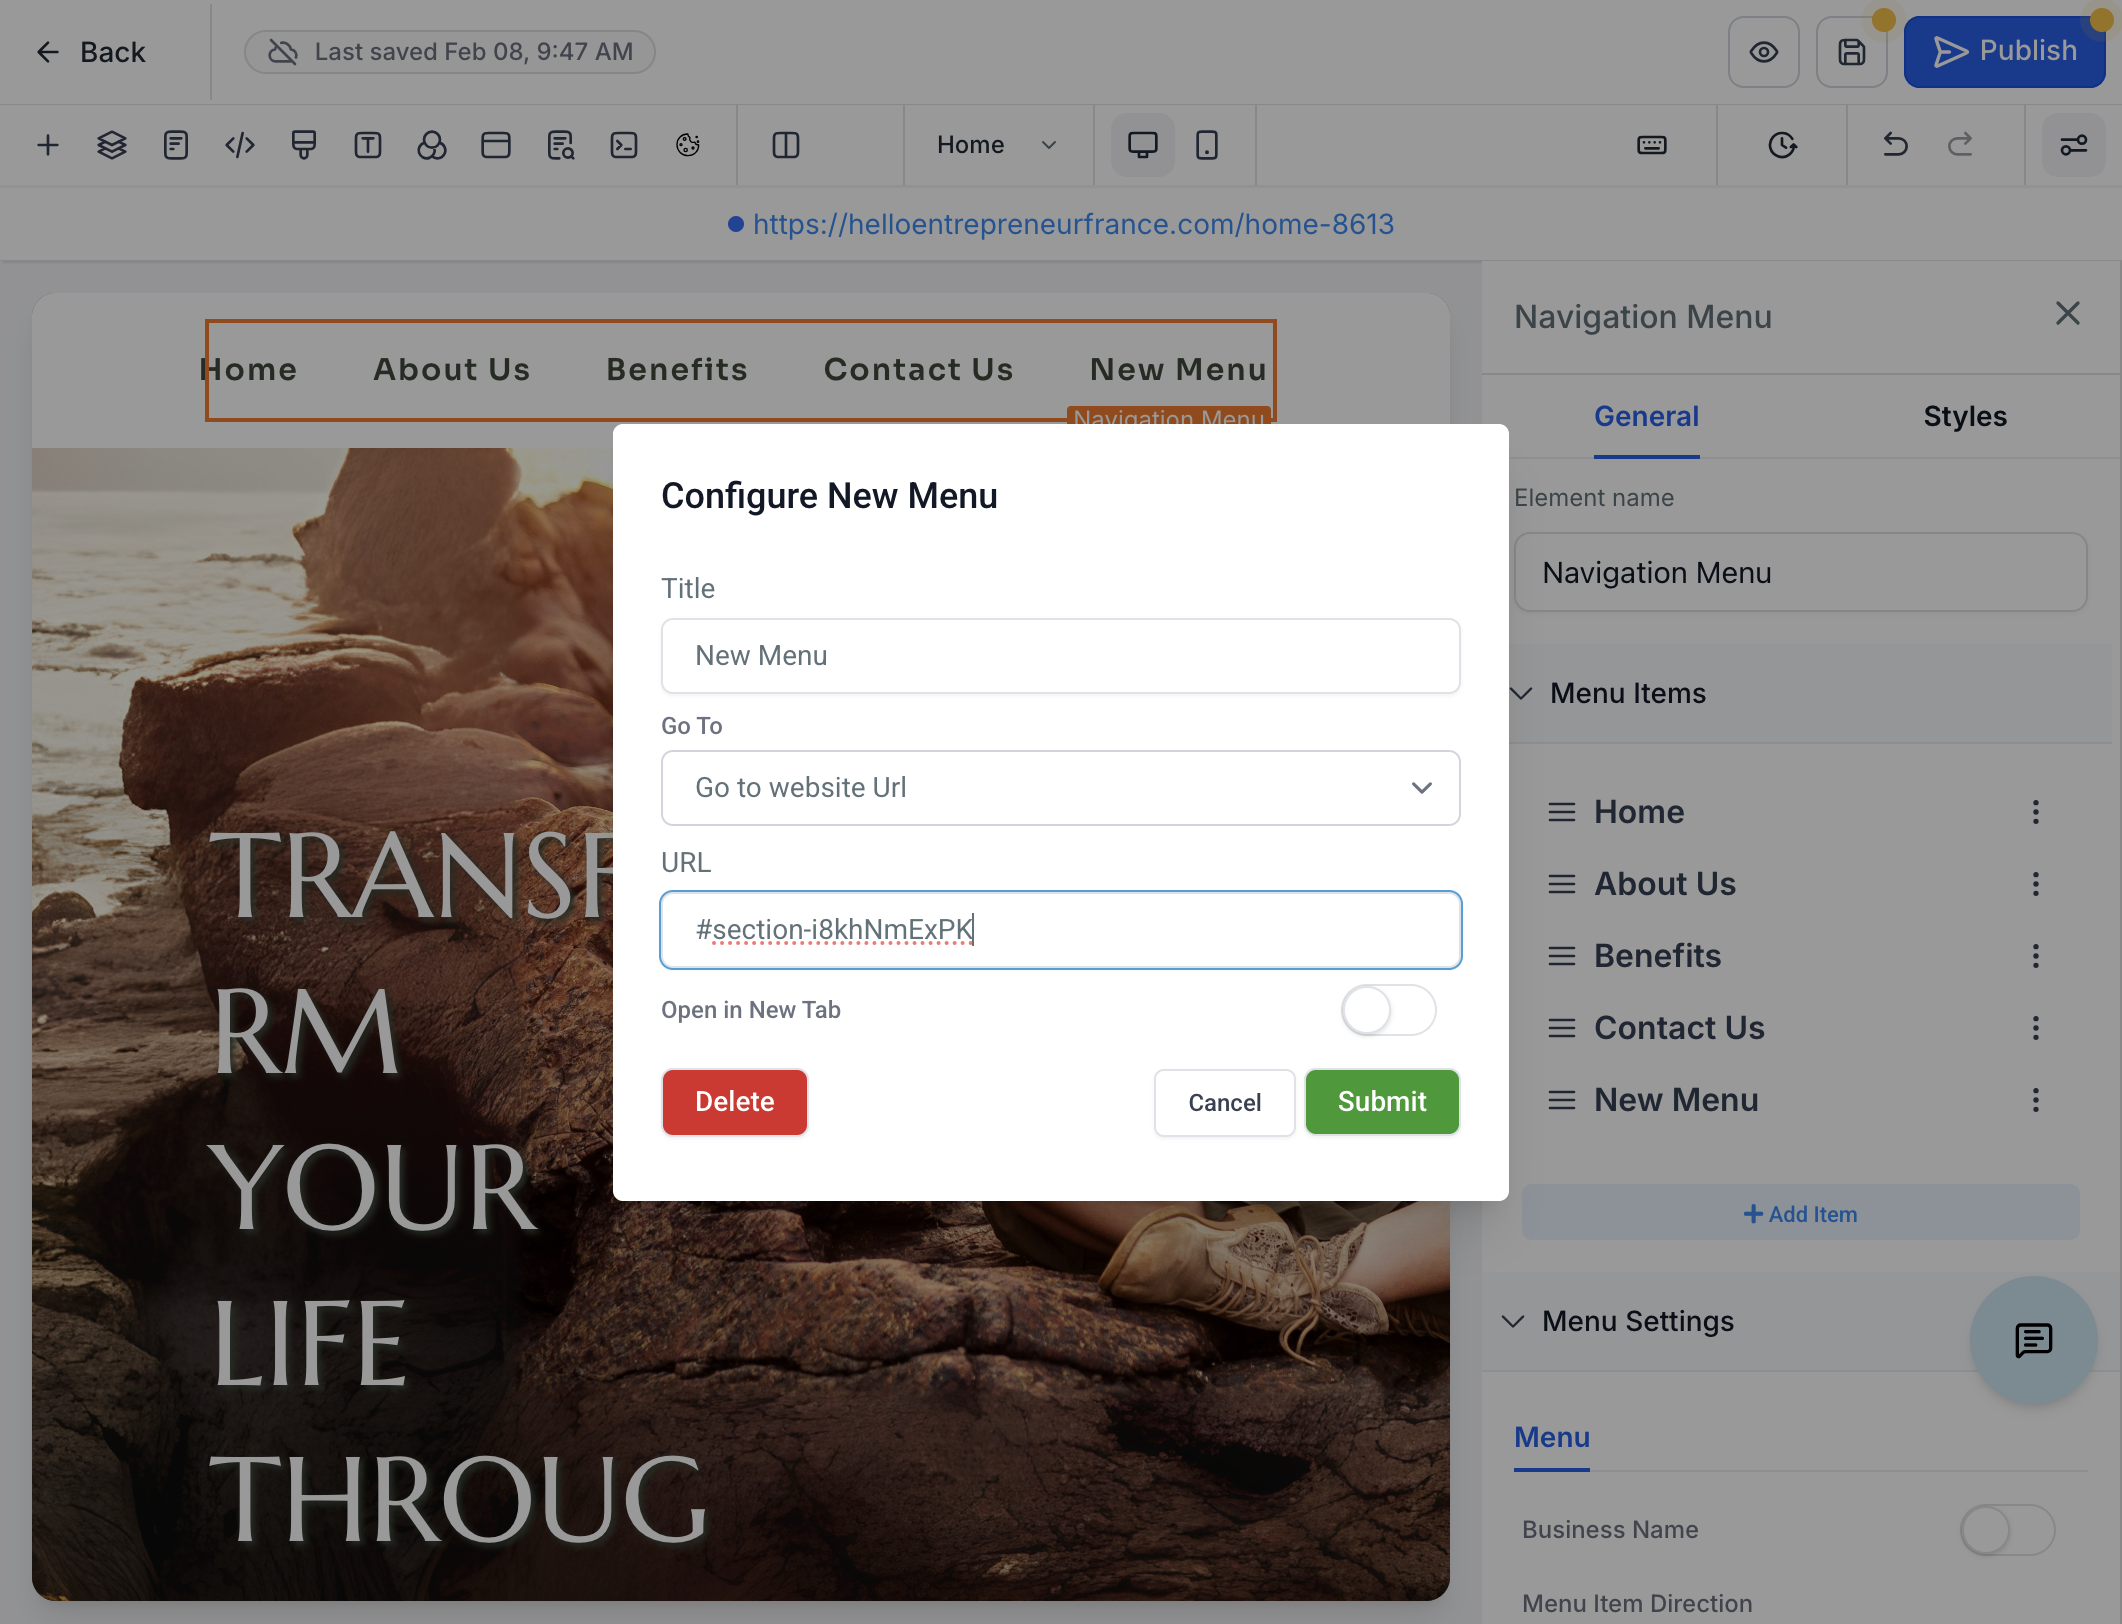Open keyboard shortcuts icon
The image size is (2122, 1624).
1652,145
